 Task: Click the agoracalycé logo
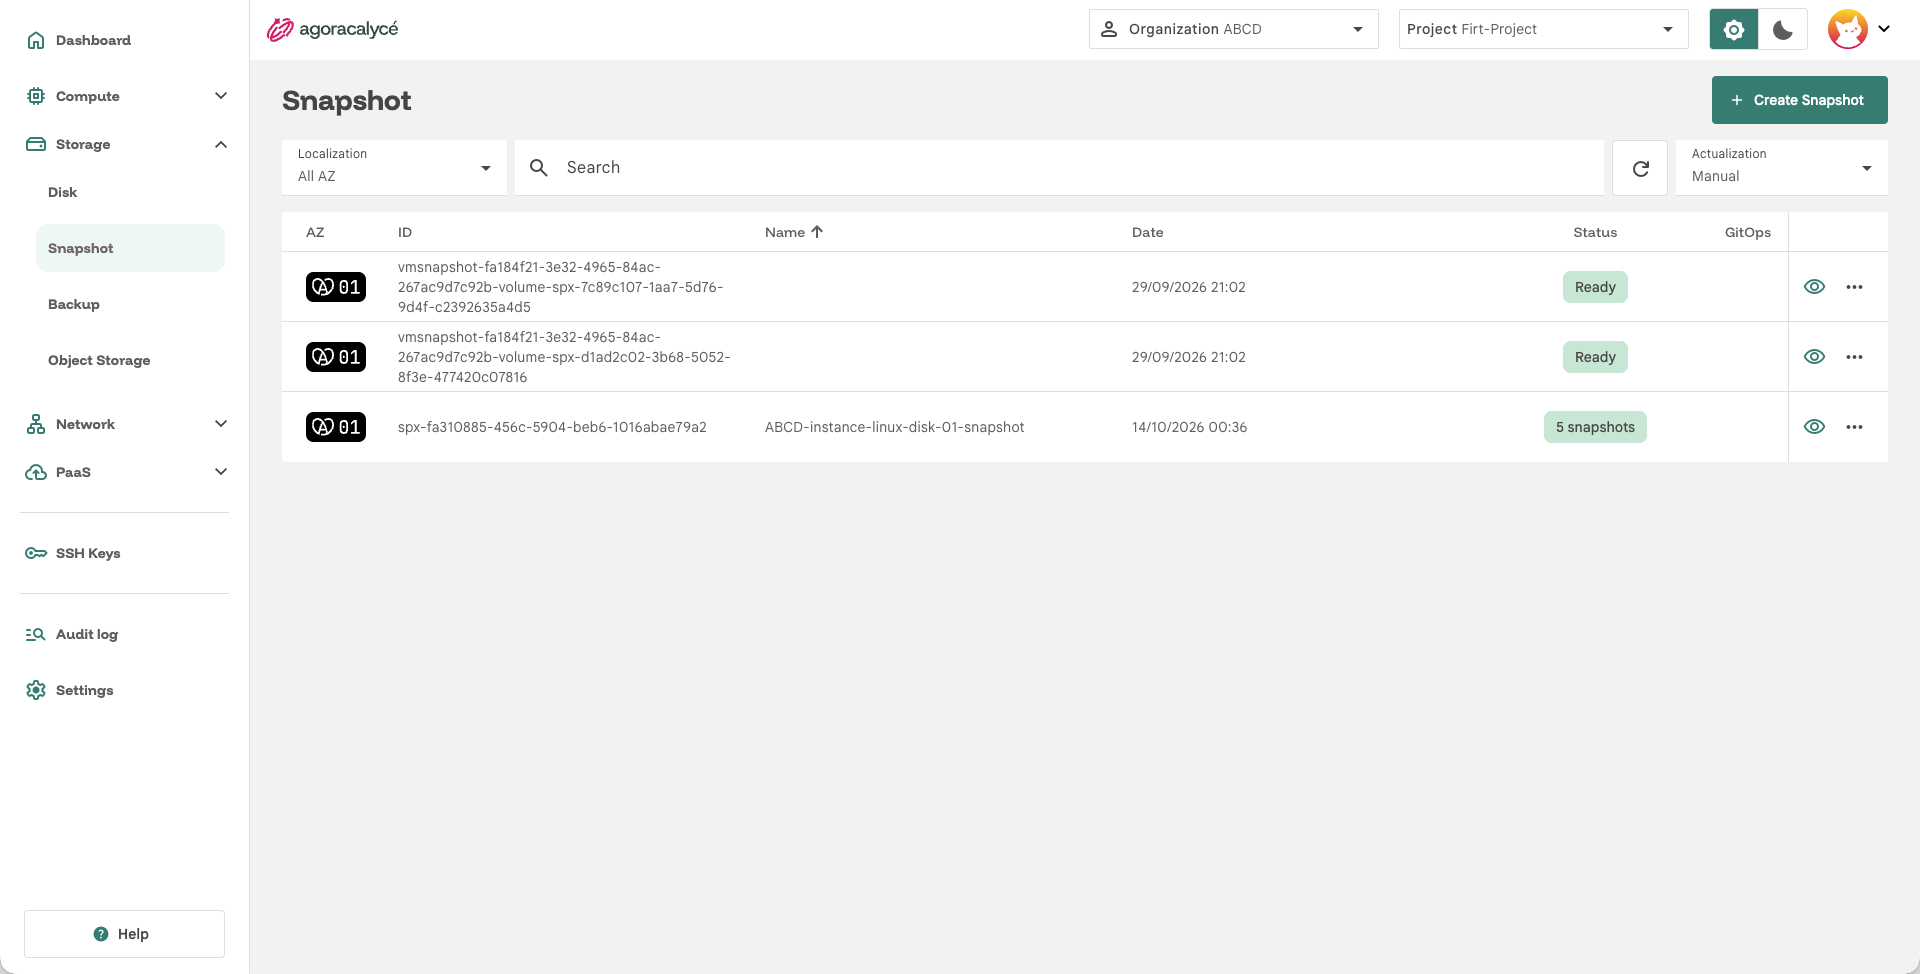332,29
